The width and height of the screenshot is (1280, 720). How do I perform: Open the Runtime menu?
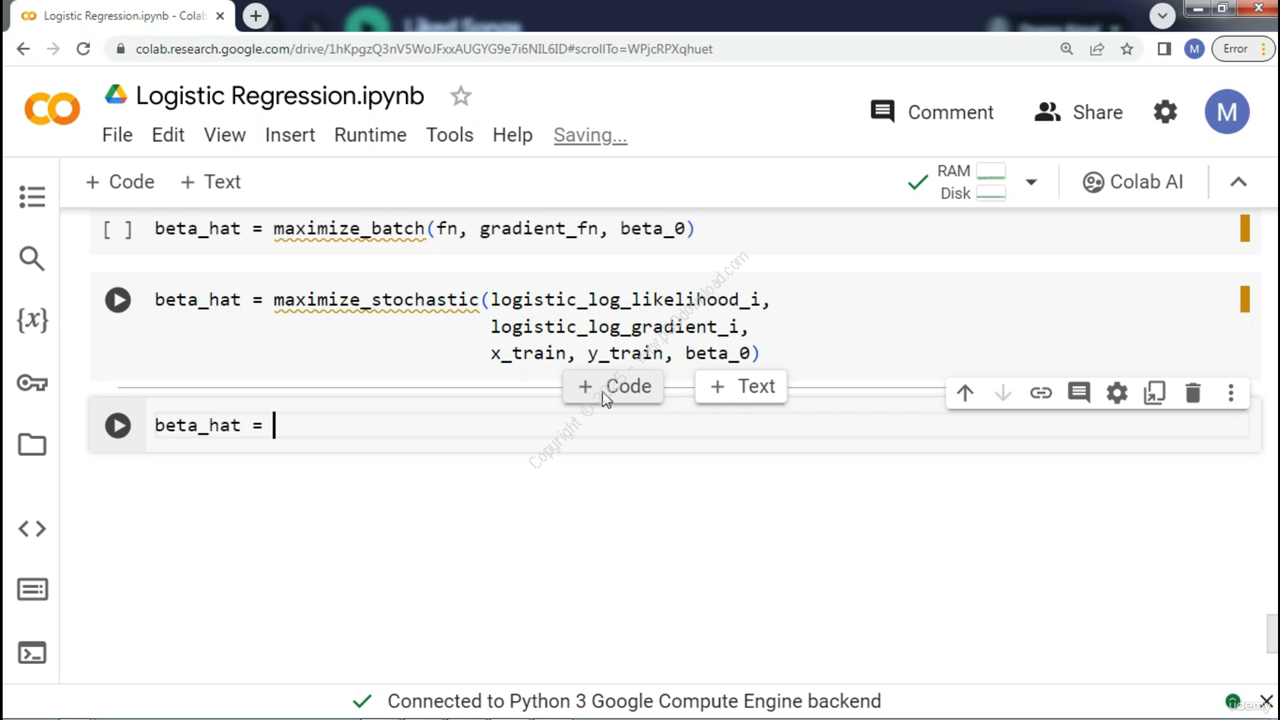370,135
